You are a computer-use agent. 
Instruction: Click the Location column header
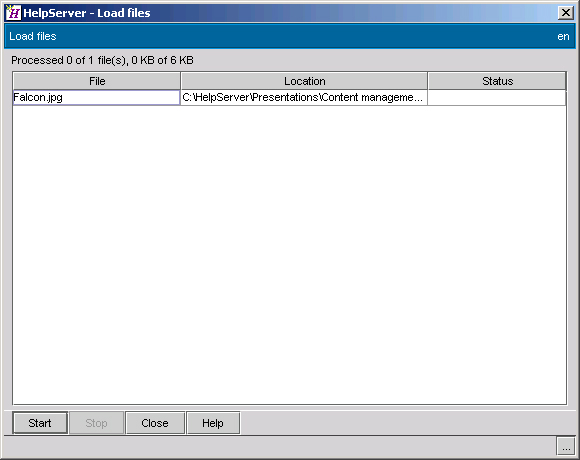tap(304, 81)
